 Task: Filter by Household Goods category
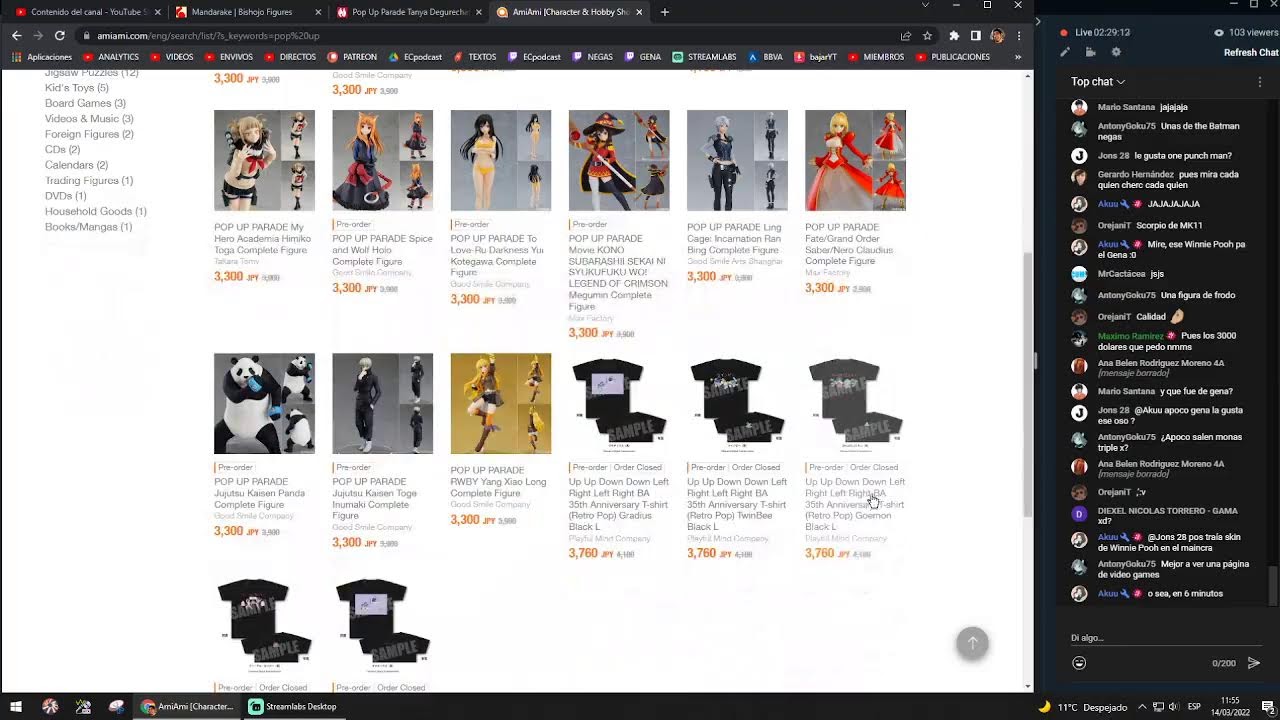96,212
